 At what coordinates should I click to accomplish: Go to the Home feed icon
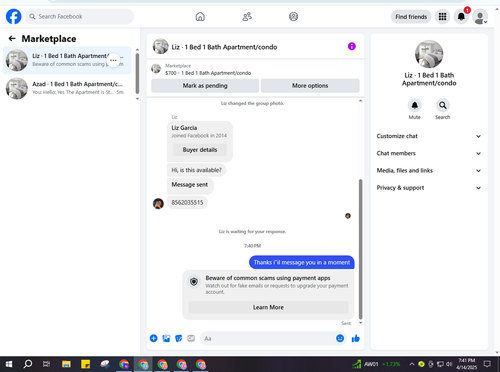pos(200,16)
